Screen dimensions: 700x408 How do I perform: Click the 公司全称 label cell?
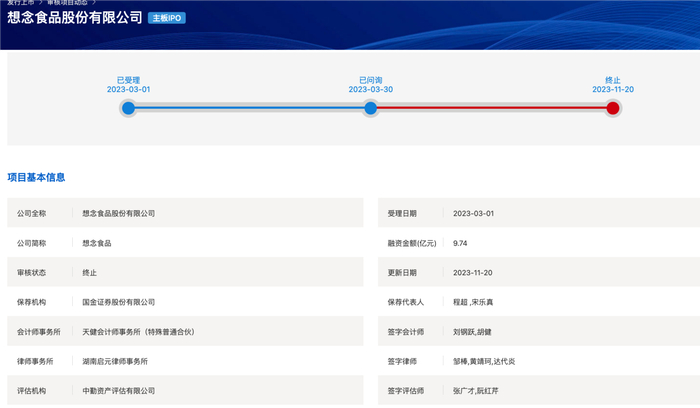point(31,213)
